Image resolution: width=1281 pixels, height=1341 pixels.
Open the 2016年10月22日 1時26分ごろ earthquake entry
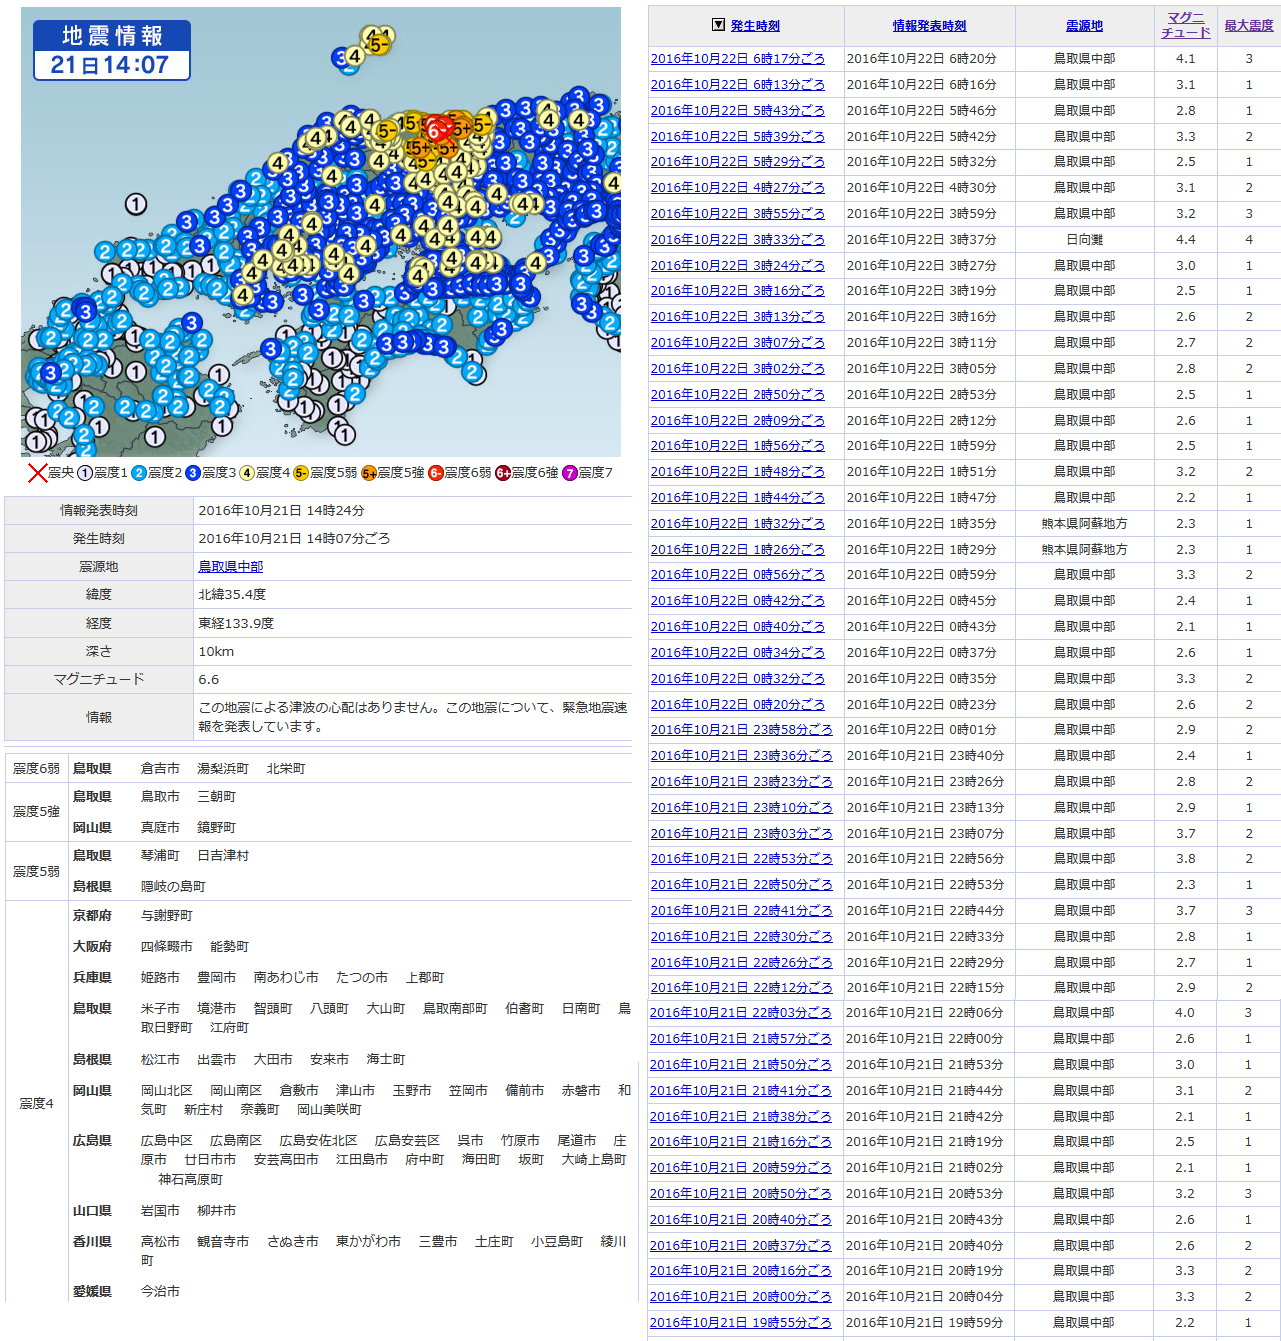(x=738, y=550)
